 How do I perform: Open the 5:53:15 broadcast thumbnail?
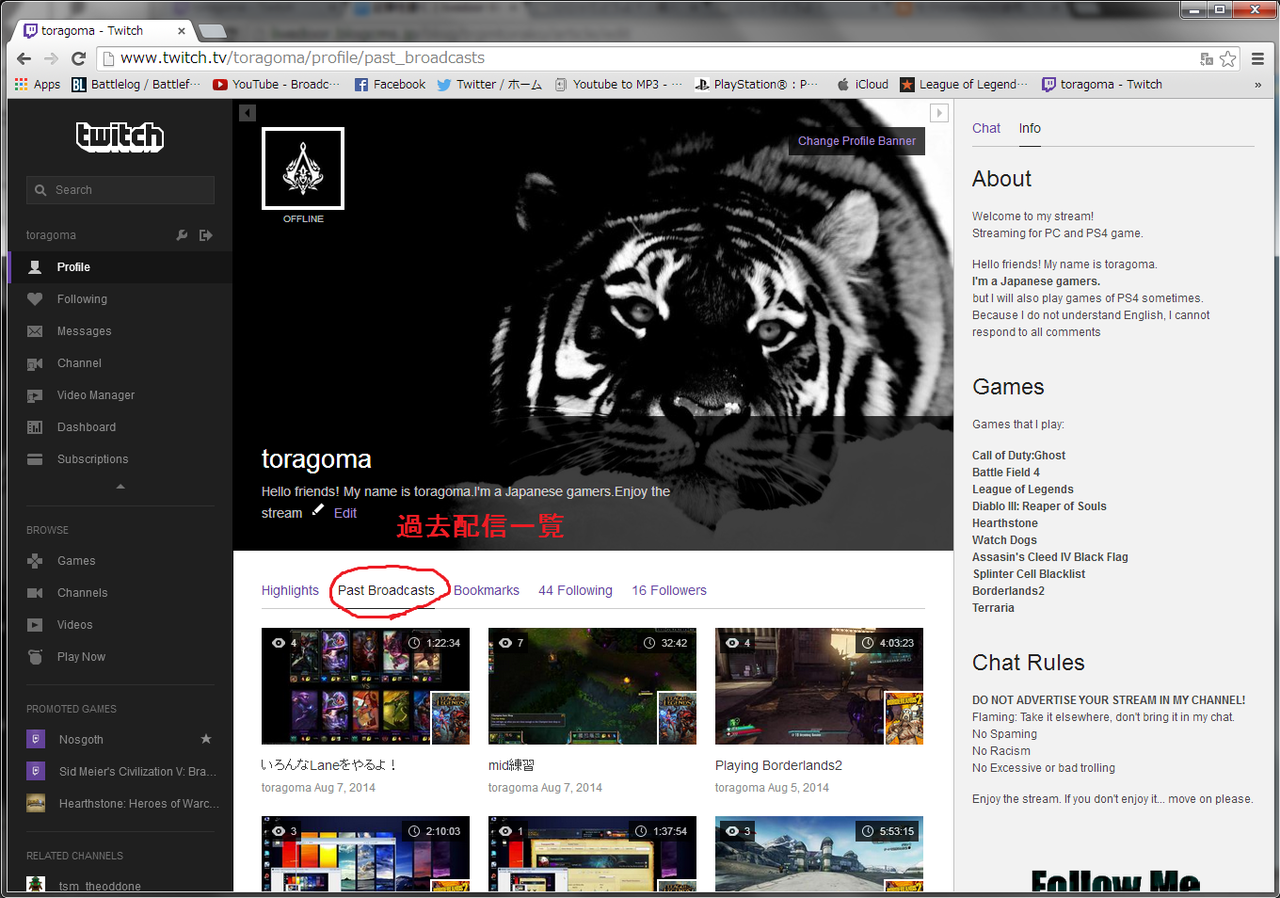coord(819,853)
